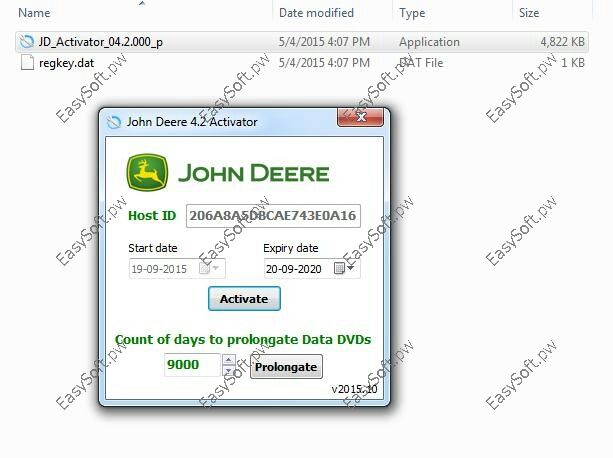The image size is (613, 458).
Task: Click the 4,822 KB size value
Action: coord(563,42)
